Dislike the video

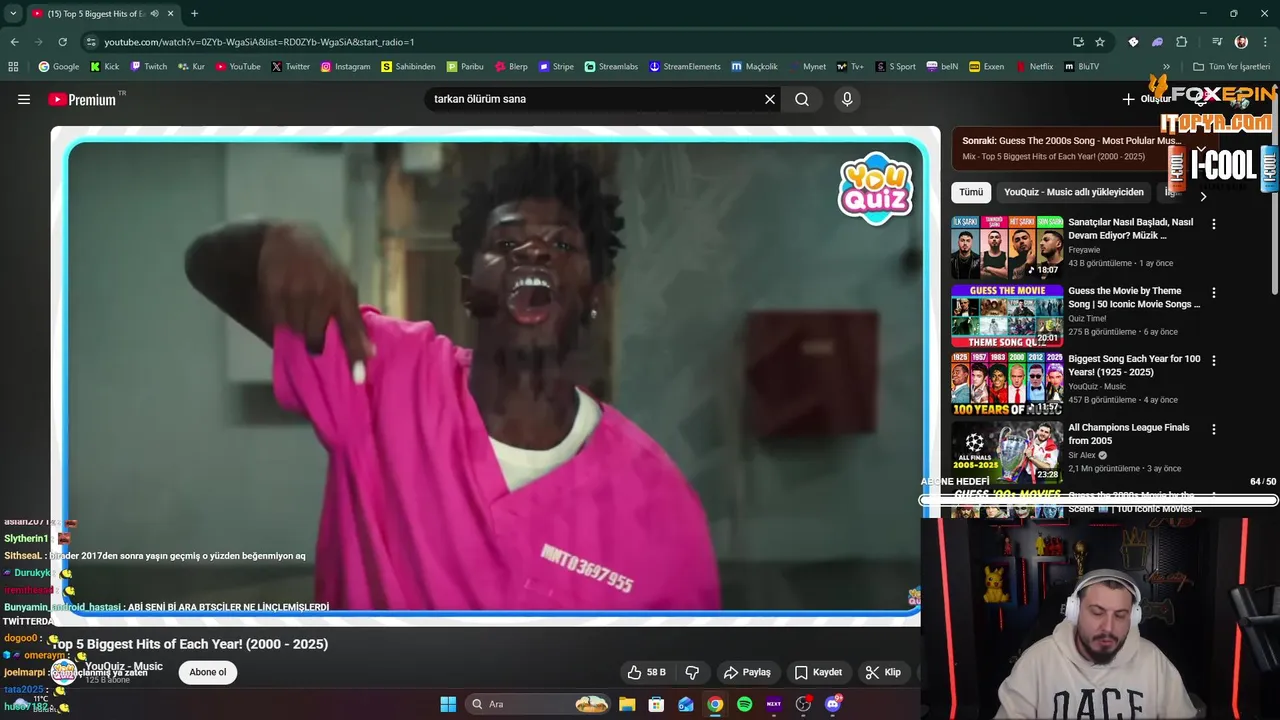[x=692, y=672]
